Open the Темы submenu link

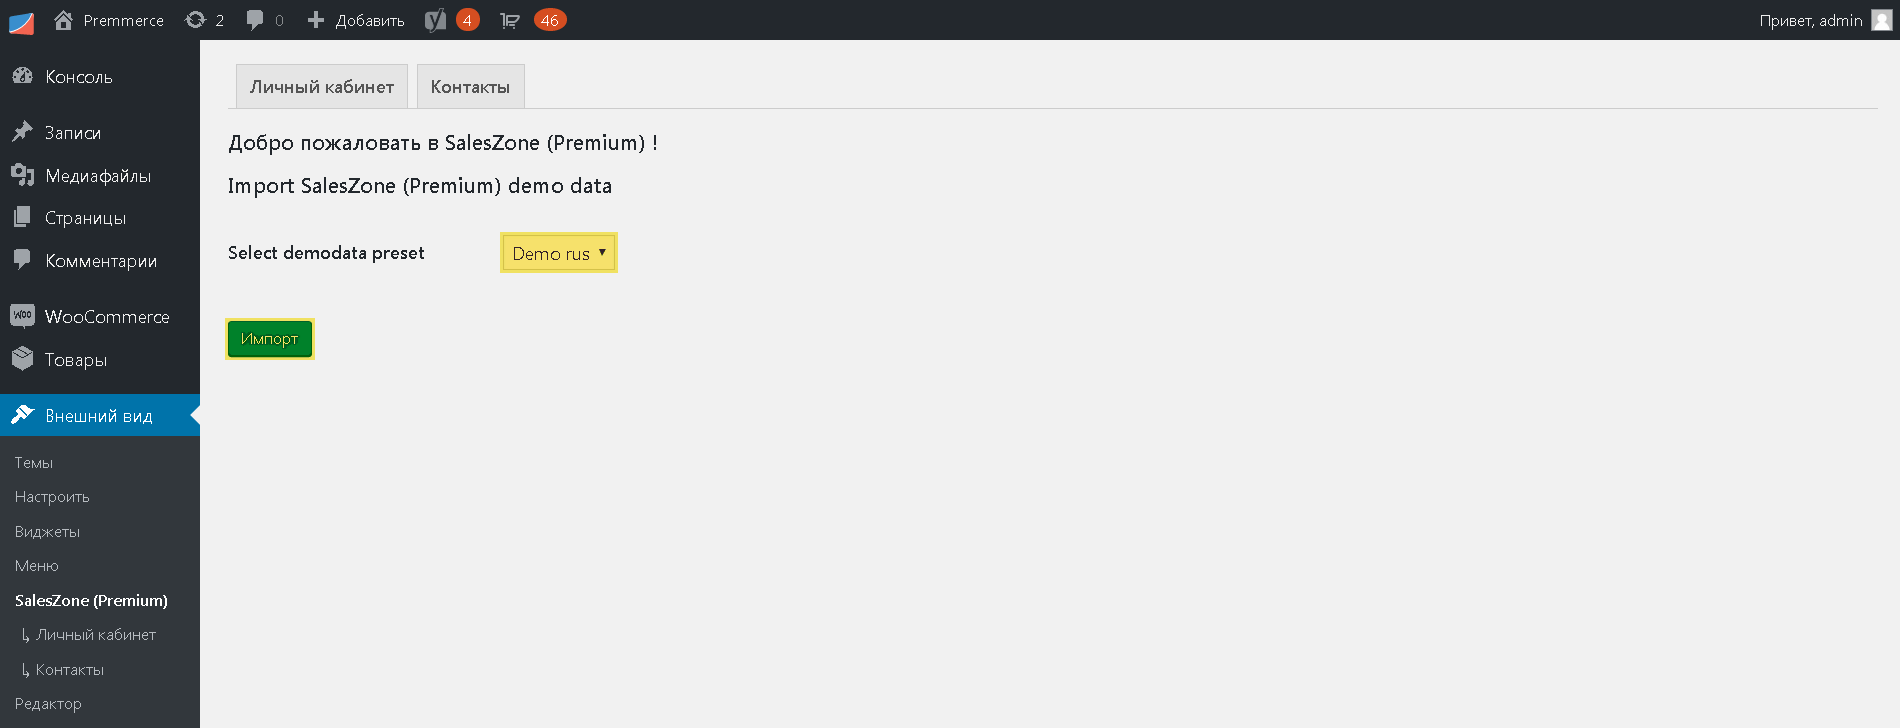click(x=34, y=463)
